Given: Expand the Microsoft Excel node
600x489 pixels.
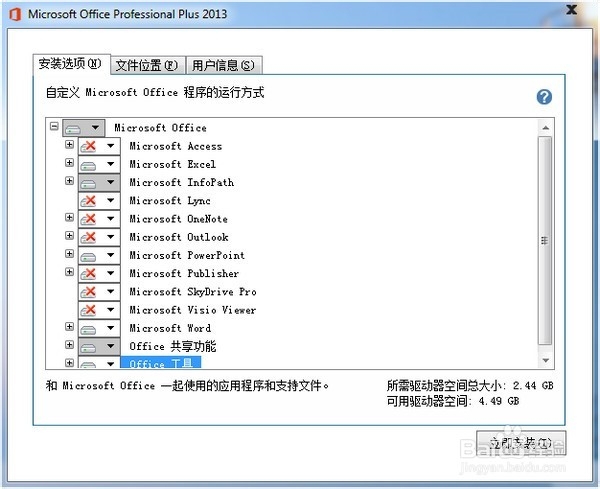Looking at the screenshot, I should tap(69, 163).
